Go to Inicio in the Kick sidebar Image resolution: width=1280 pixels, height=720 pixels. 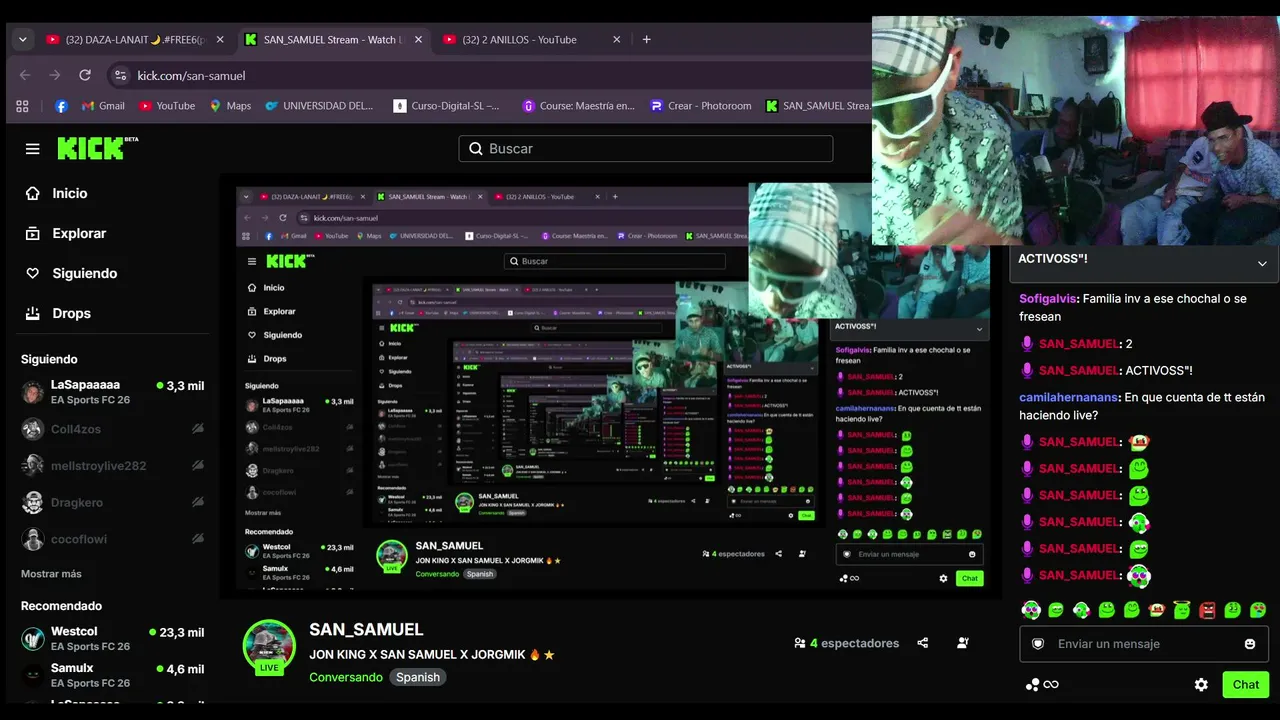tap(56, 193)
